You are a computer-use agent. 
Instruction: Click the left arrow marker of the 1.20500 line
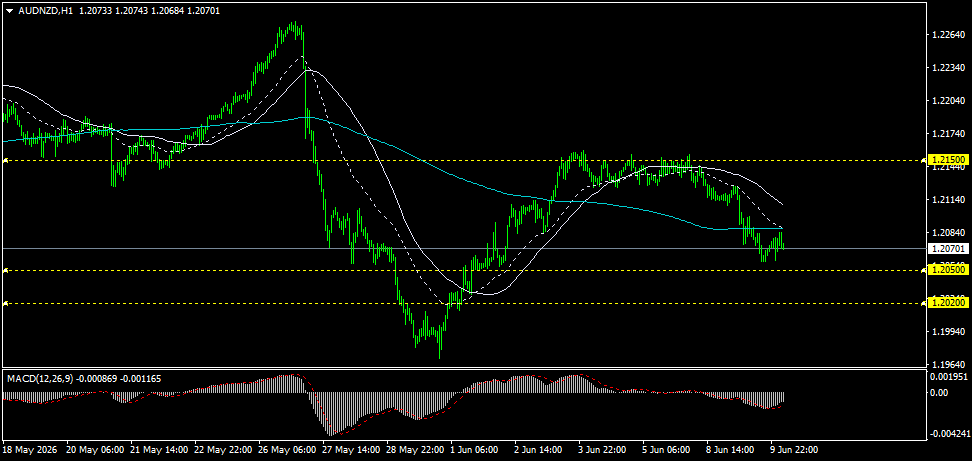pos(6,270)
